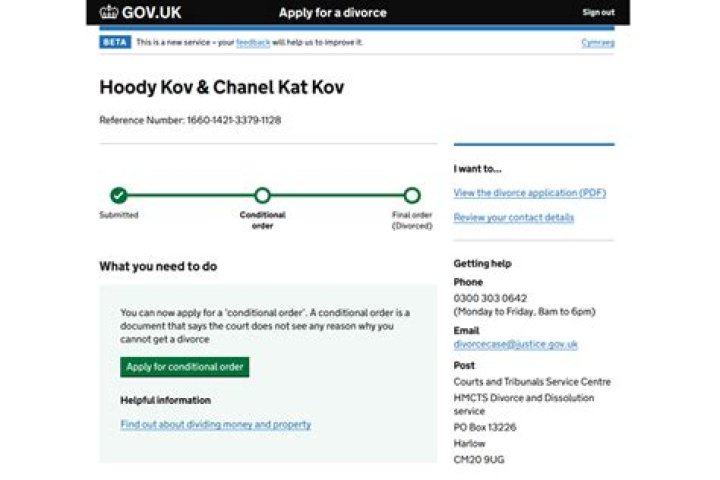Image resolution: width=720 pixels, height=480 pixels.
Task: Click the phone number 0300 303 0642
Action: click(490, 298)
